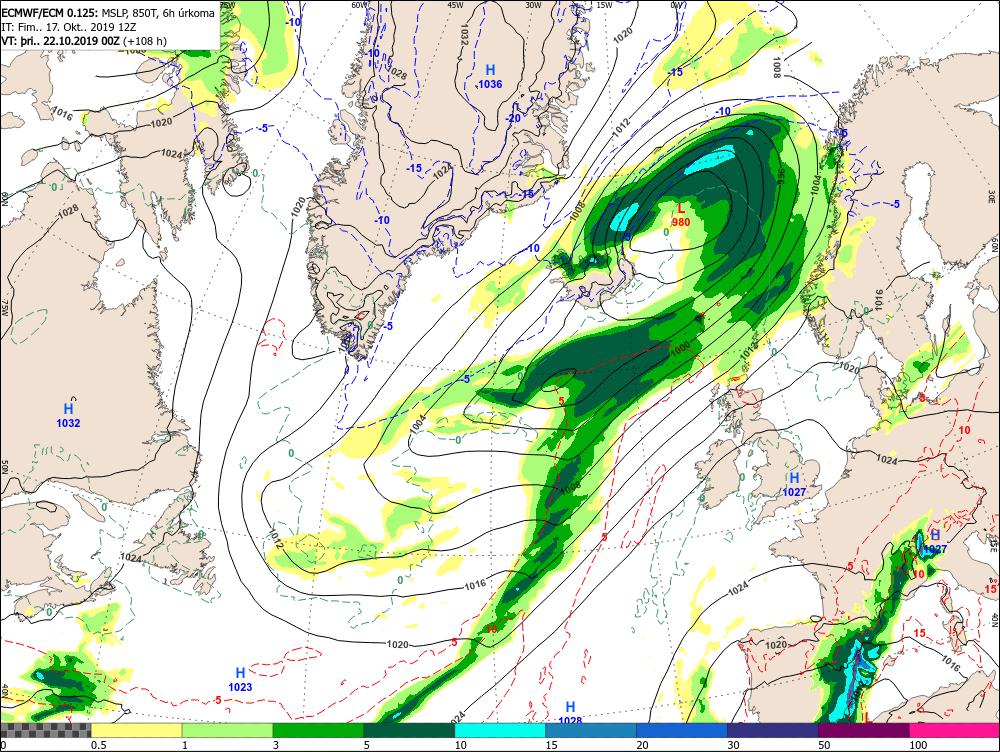Click the cyan 10–15 mm legend swatch
This screenshot has height=752, width=1000.
point(500,730)
